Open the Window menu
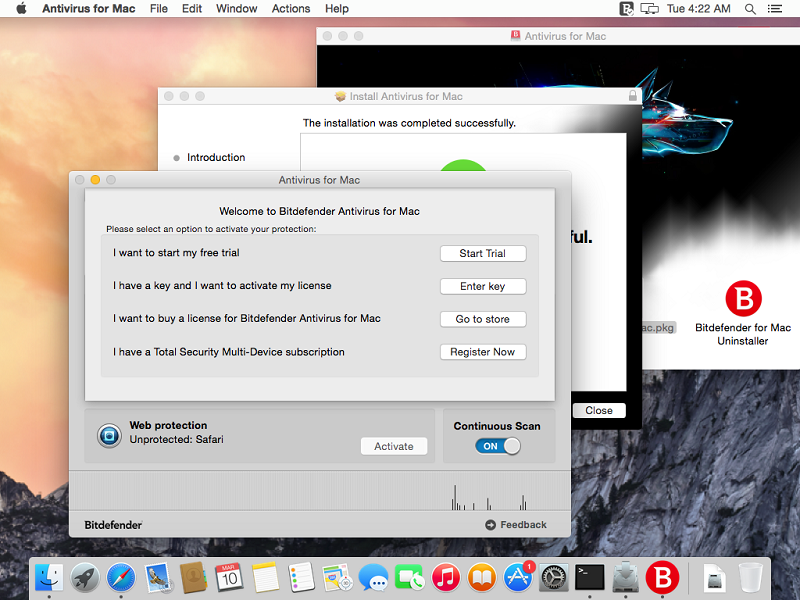Screen dimensions: 800x600 point(237,9)
